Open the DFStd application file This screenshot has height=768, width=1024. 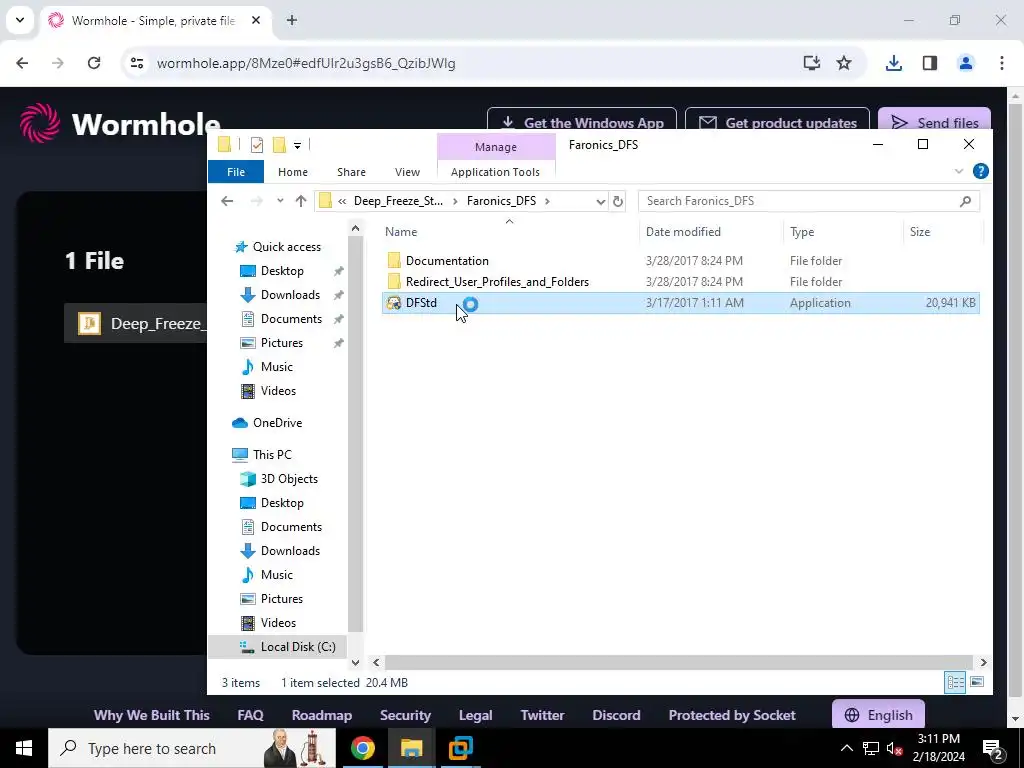click(x=421, y=303)
